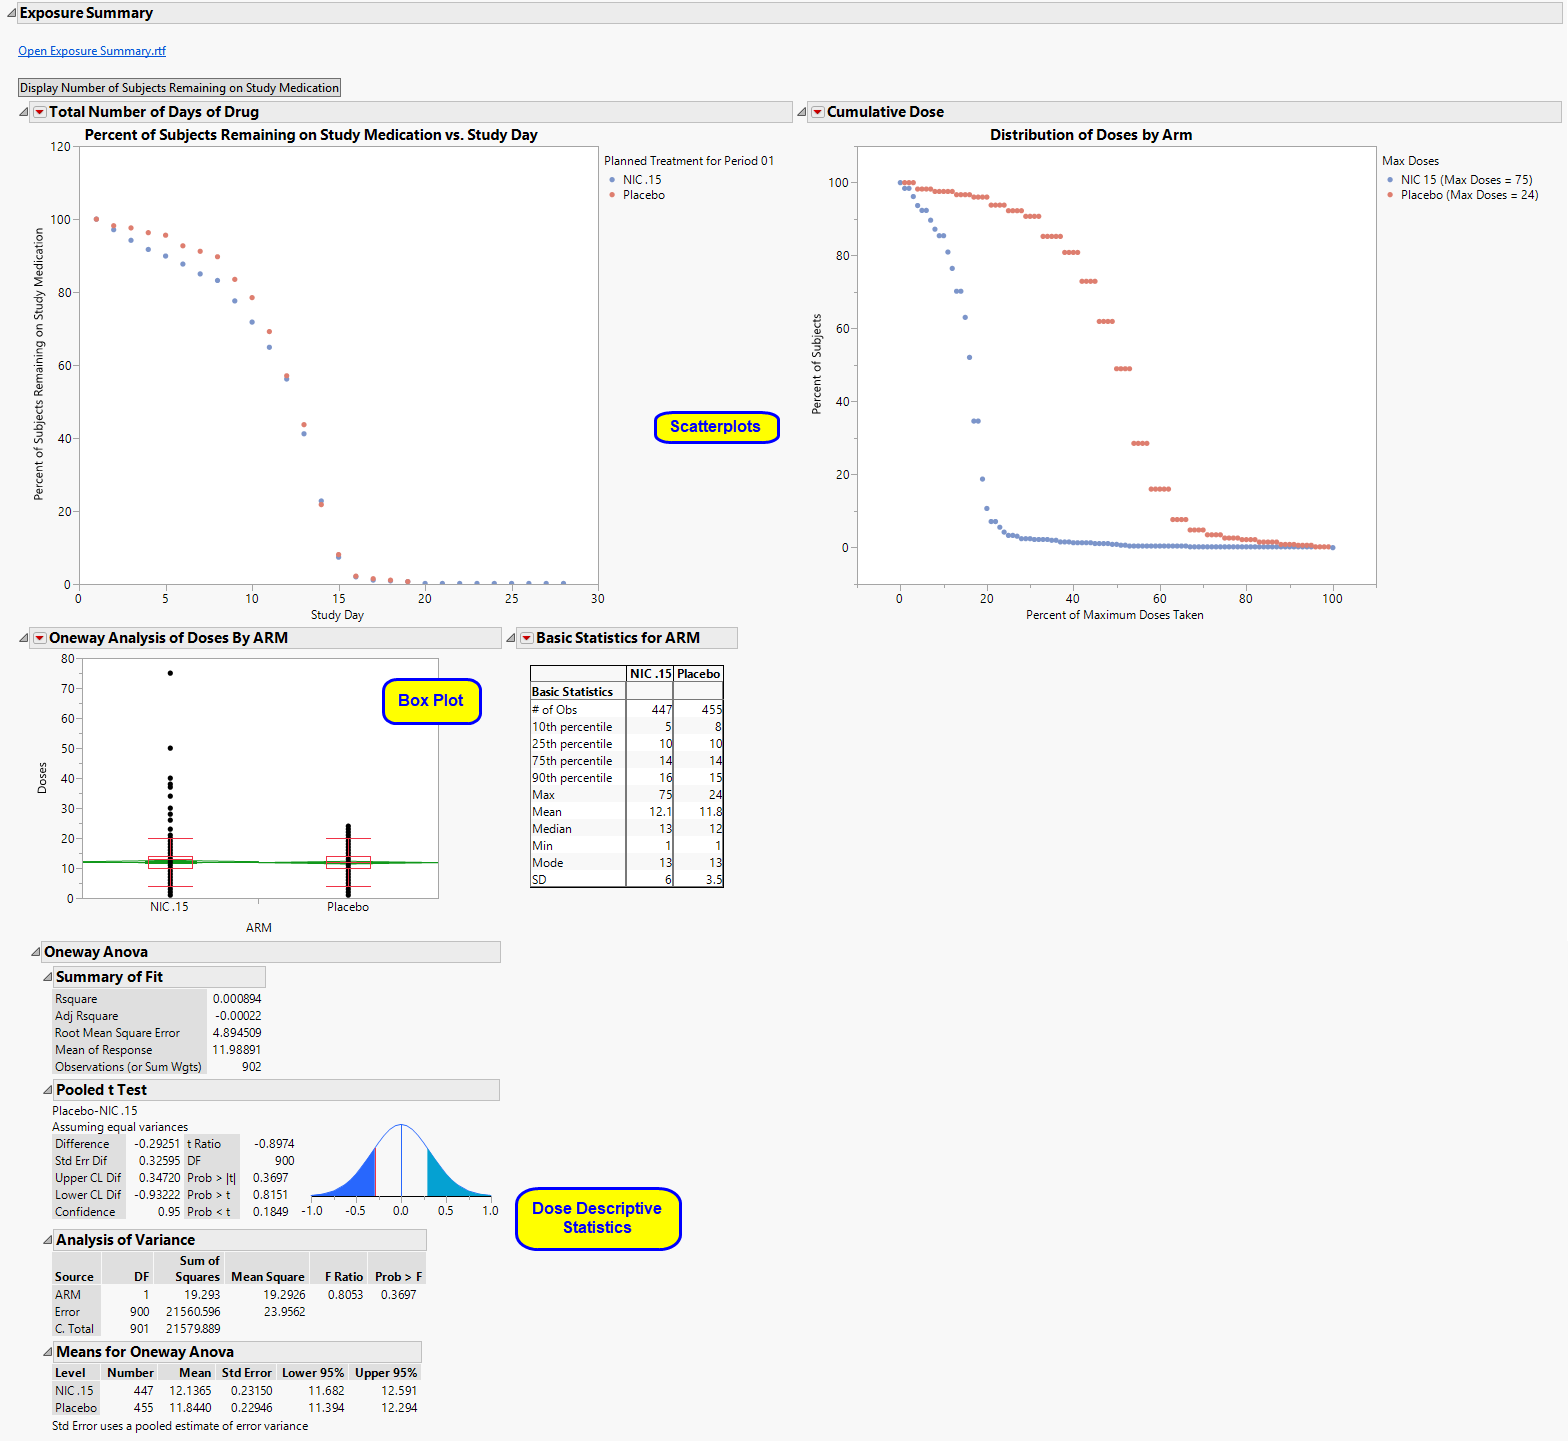Collapse the Basic Statistics for ARM disclosure triangle
1568x1446 pixels.
click(x=511, y=638)
